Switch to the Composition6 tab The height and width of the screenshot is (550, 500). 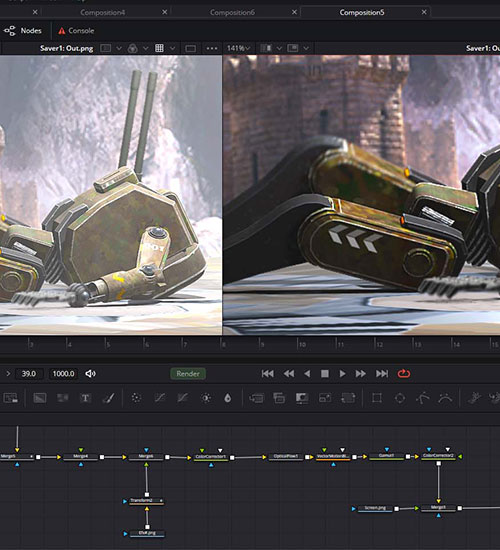pos(232,12)
